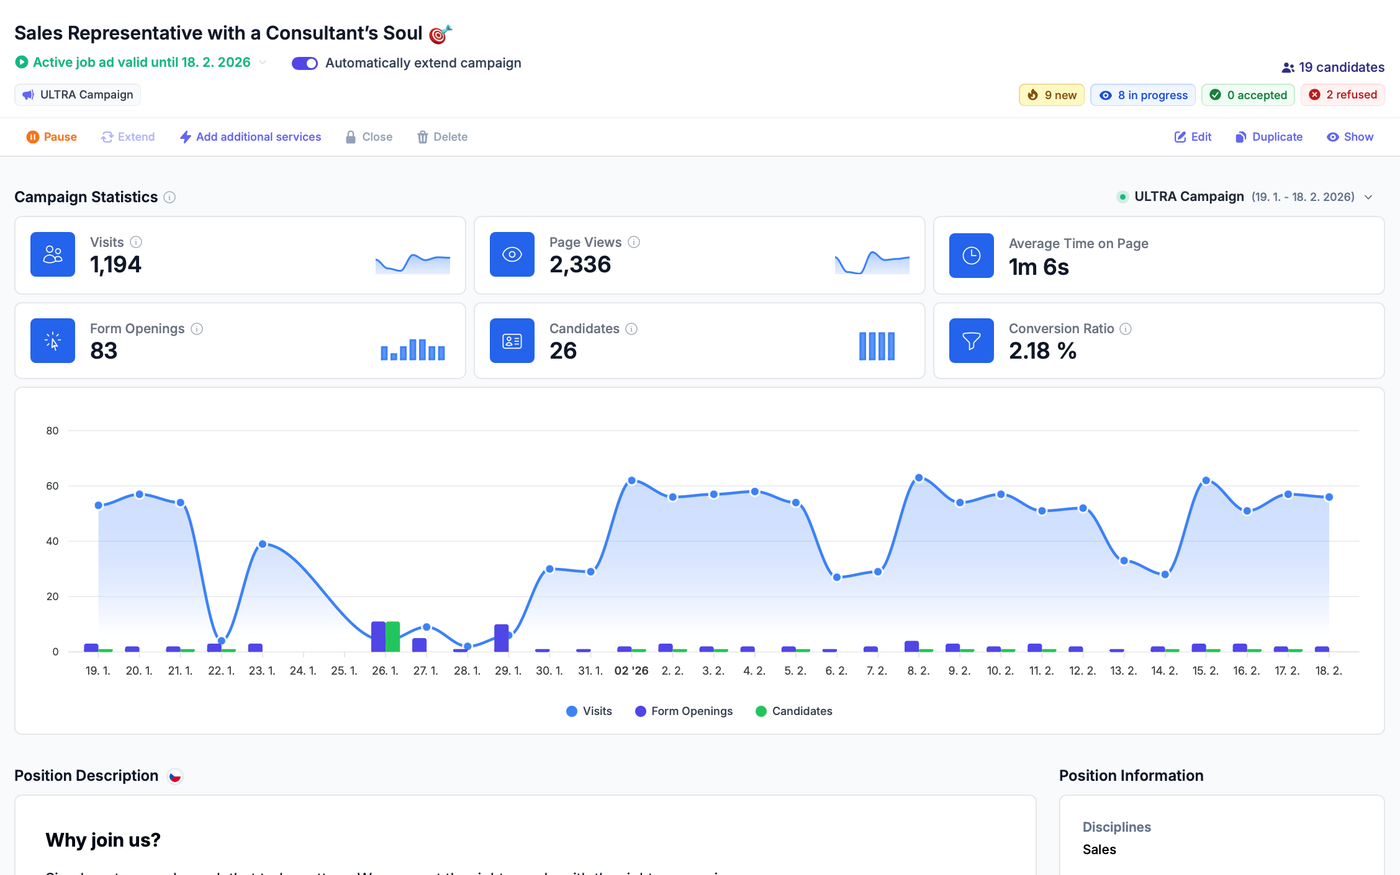This screenshot has width=1400, height=875.
Task: Duplicate this job posting
Action: [1268, 137]
